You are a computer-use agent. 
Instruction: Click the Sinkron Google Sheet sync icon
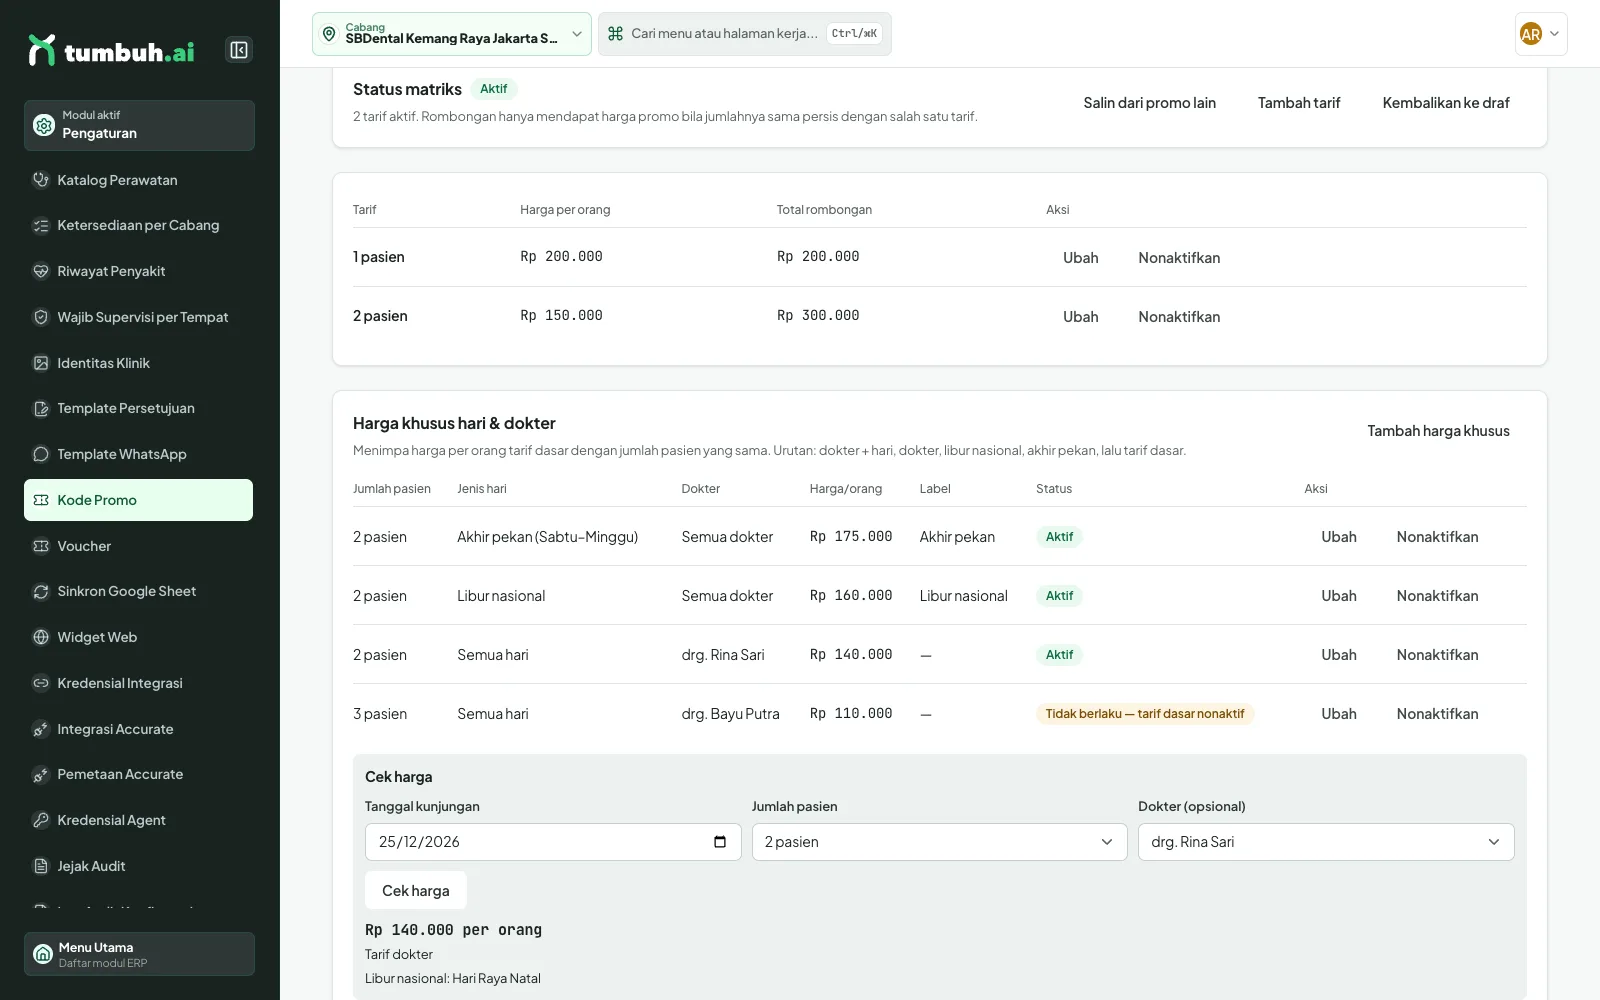click(41, 591)
